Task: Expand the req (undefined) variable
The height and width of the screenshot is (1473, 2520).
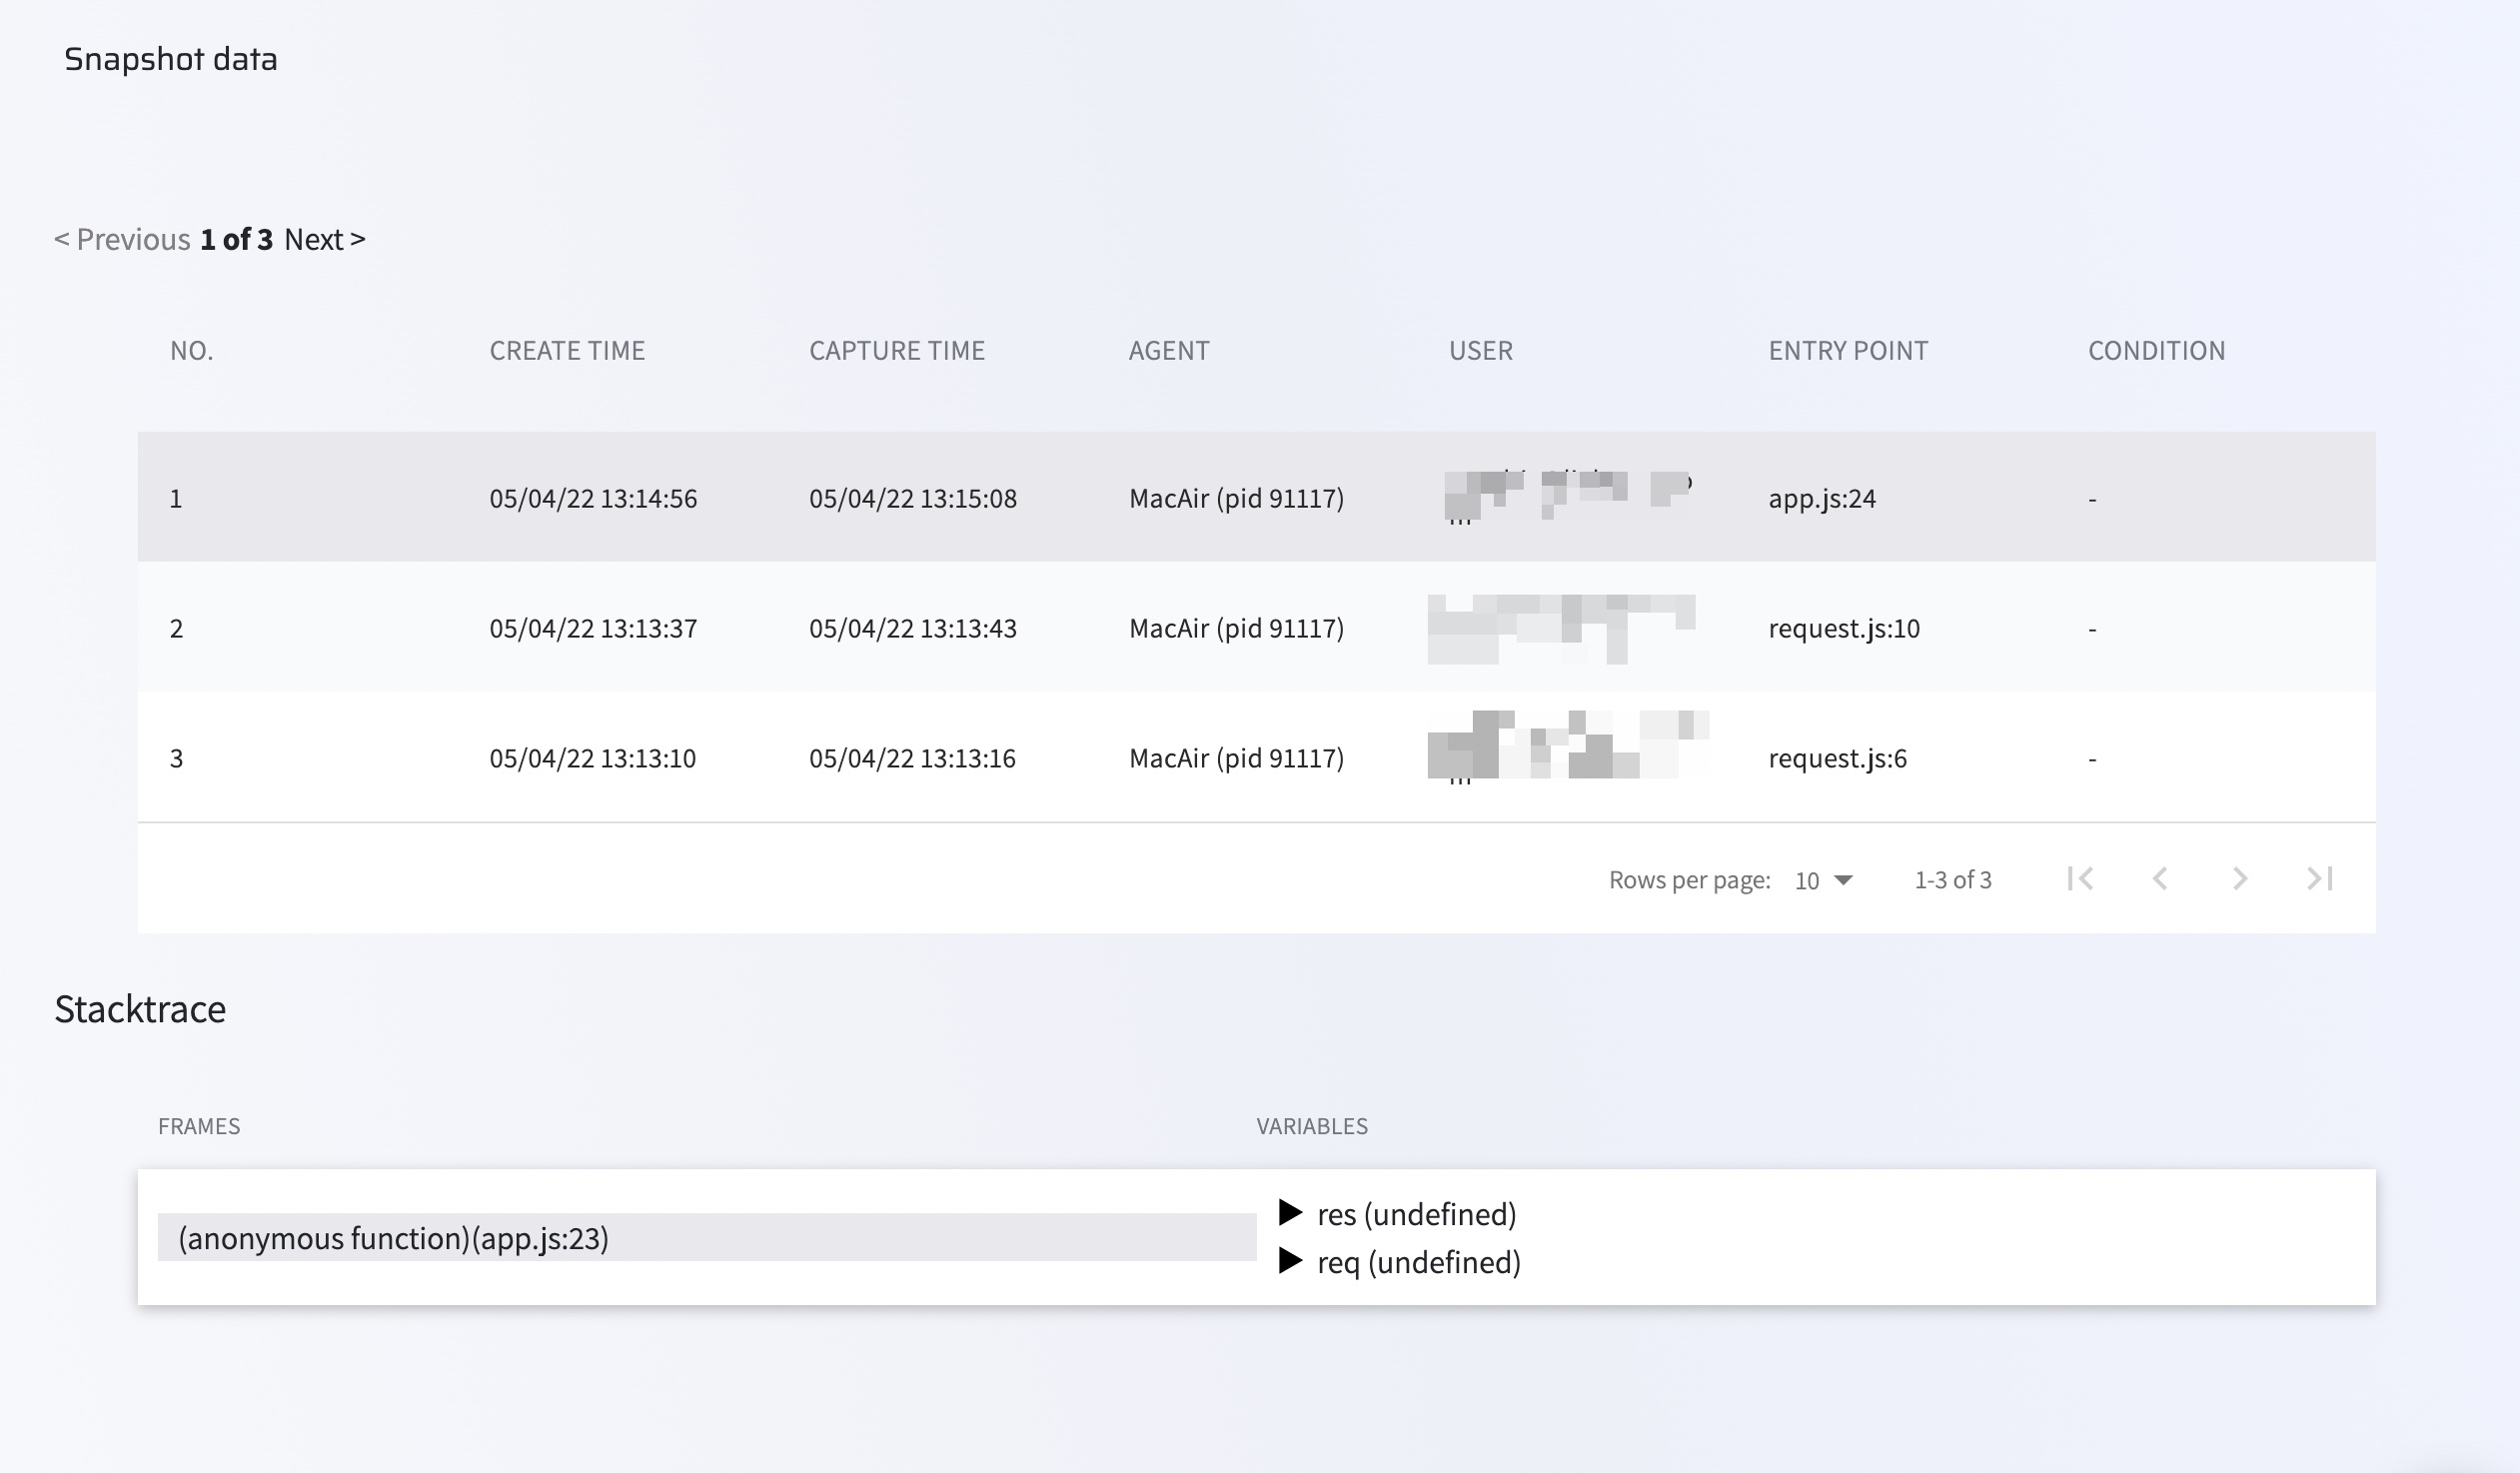Action: point(1291,1261)
